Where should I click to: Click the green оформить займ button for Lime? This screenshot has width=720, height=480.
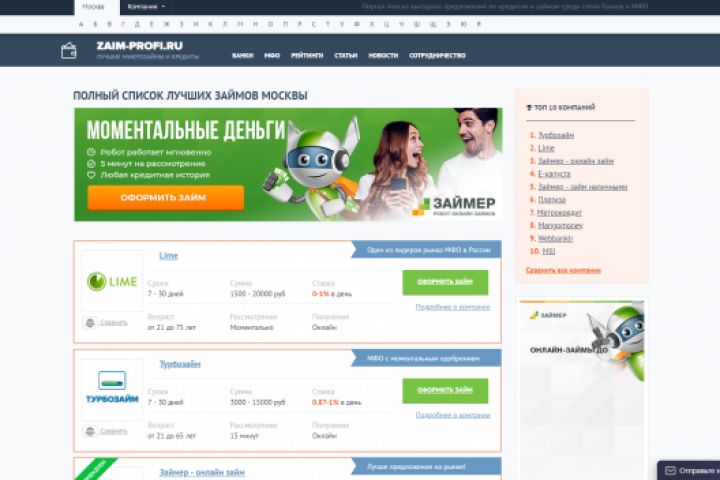(x=445, y=282)
